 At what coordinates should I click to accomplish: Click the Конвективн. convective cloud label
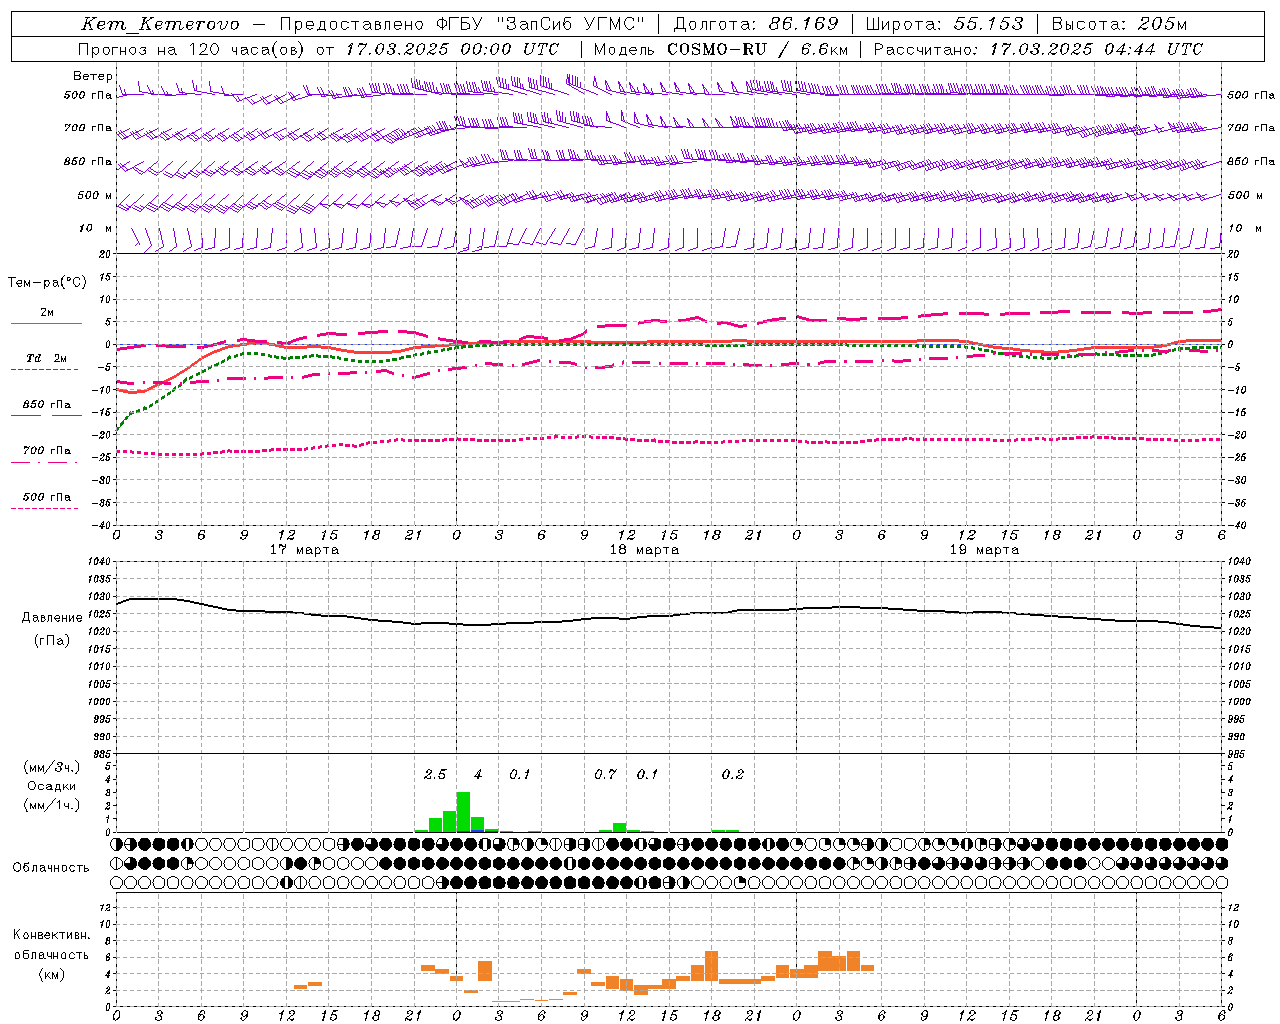52,935
